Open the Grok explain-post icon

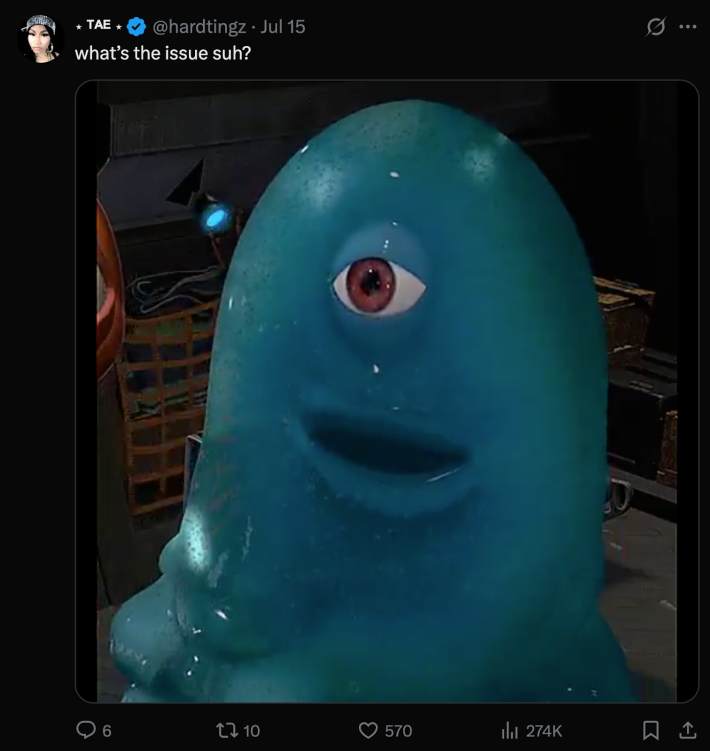tap(657, 26)
